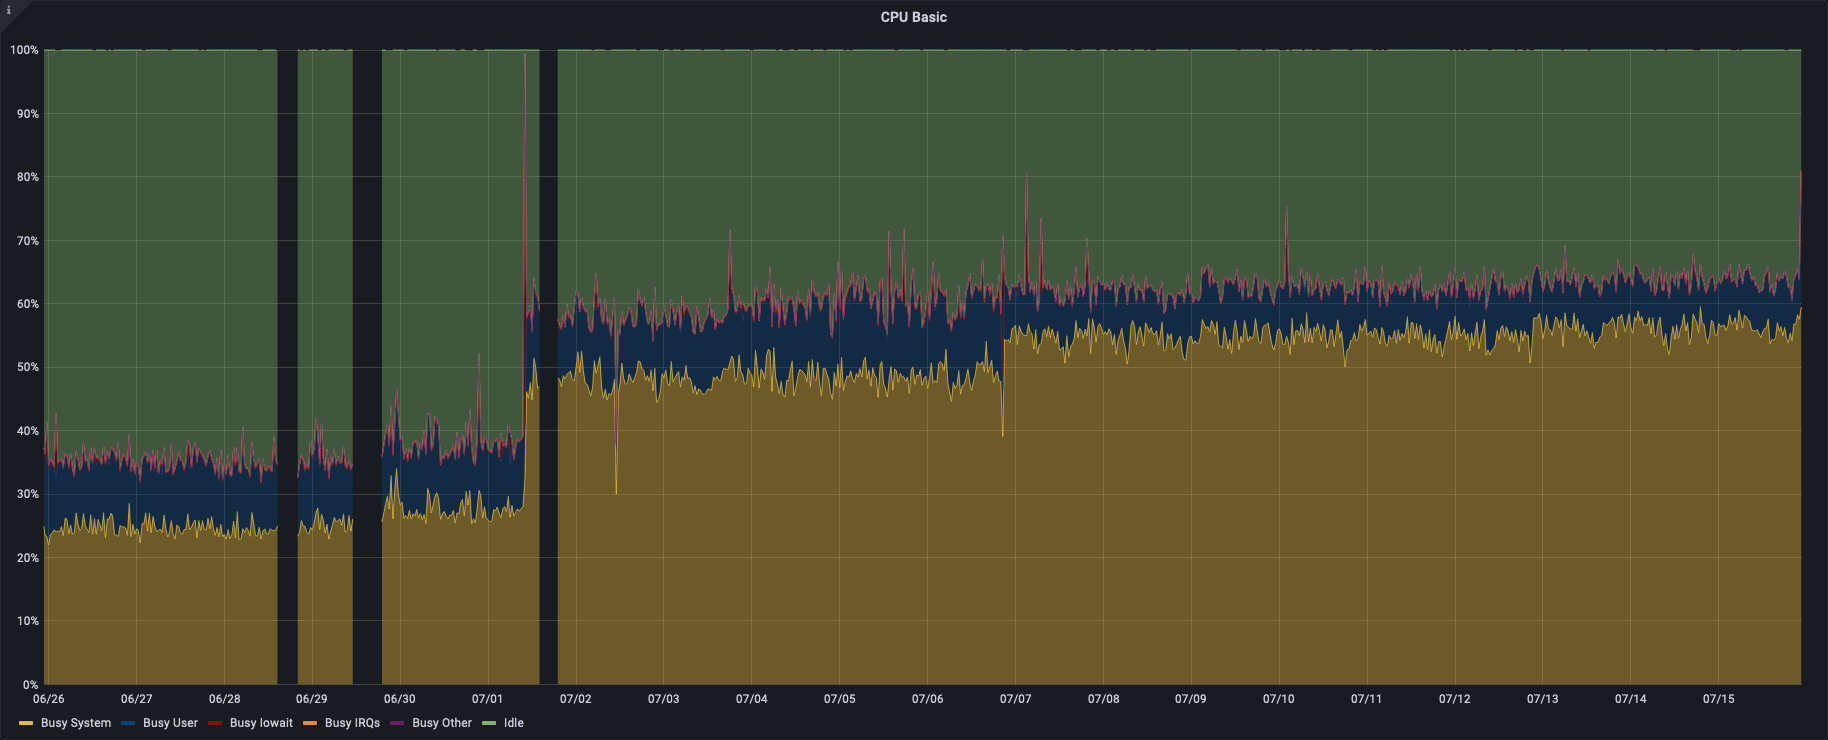Viewport: 1828px width, 740px height.
Task: Click the 0% y-axis label
Action: (x=30, y=685)
